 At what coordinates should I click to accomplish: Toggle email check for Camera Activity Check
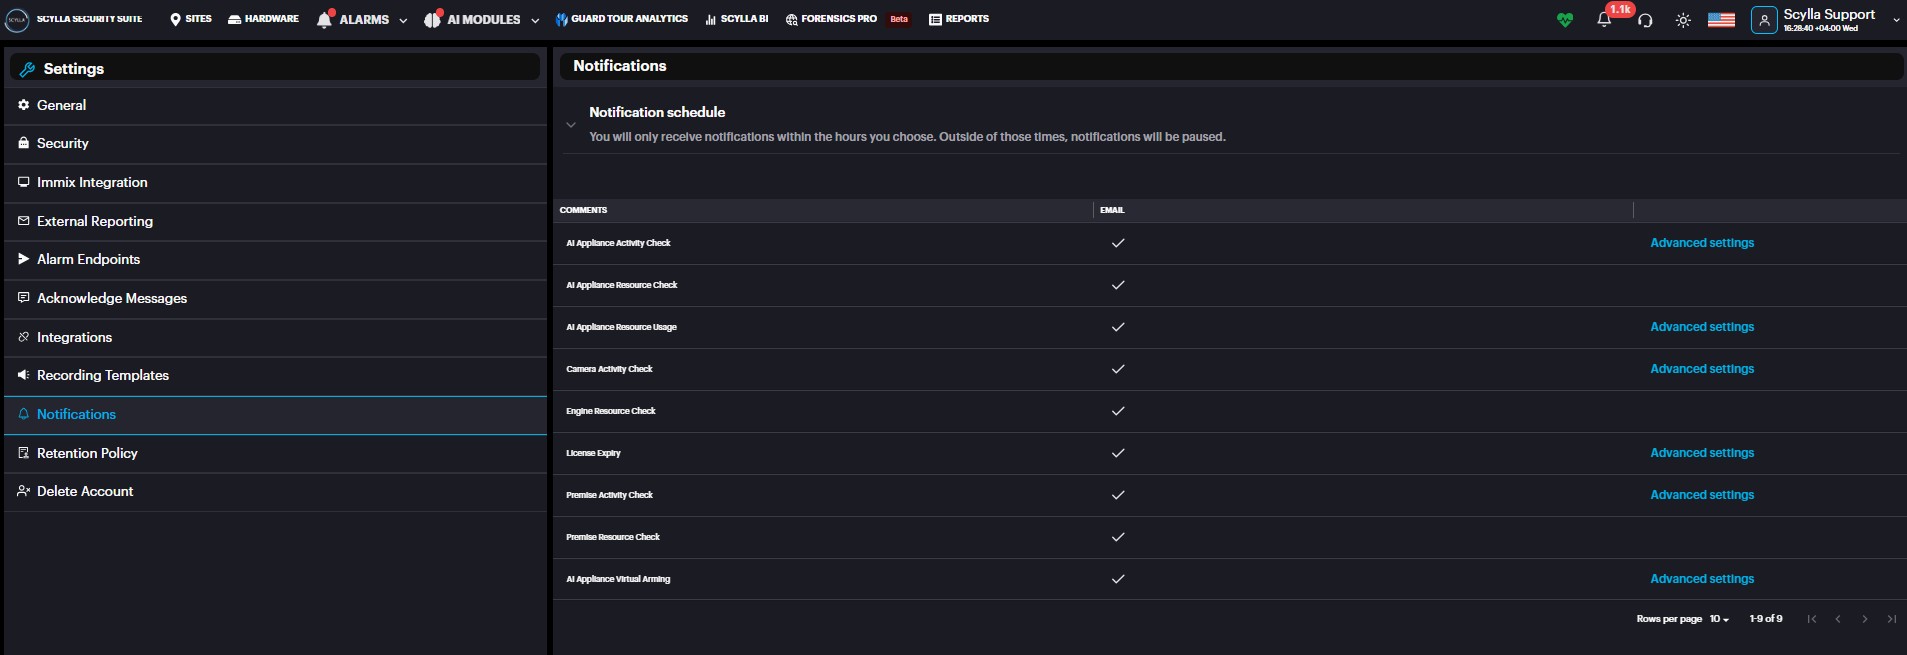coord(1118,369)
